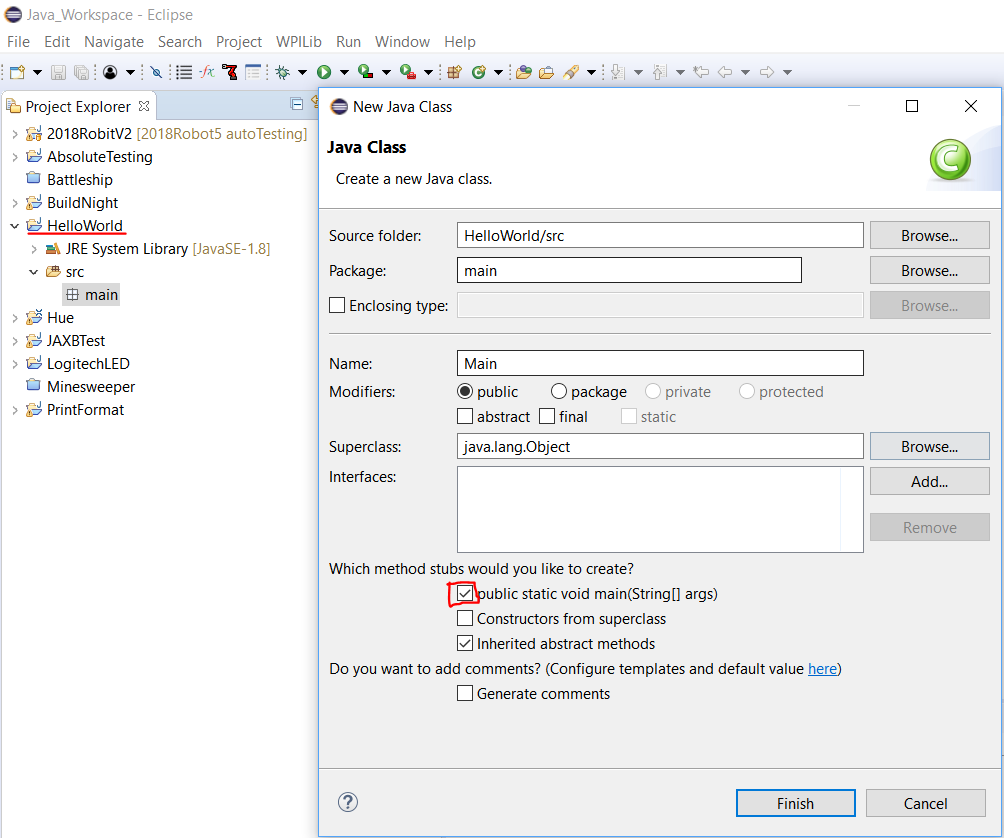Check the abstract modifier checkbox
The height and width of the screenshot is (838, 1004).
(465, 417)
